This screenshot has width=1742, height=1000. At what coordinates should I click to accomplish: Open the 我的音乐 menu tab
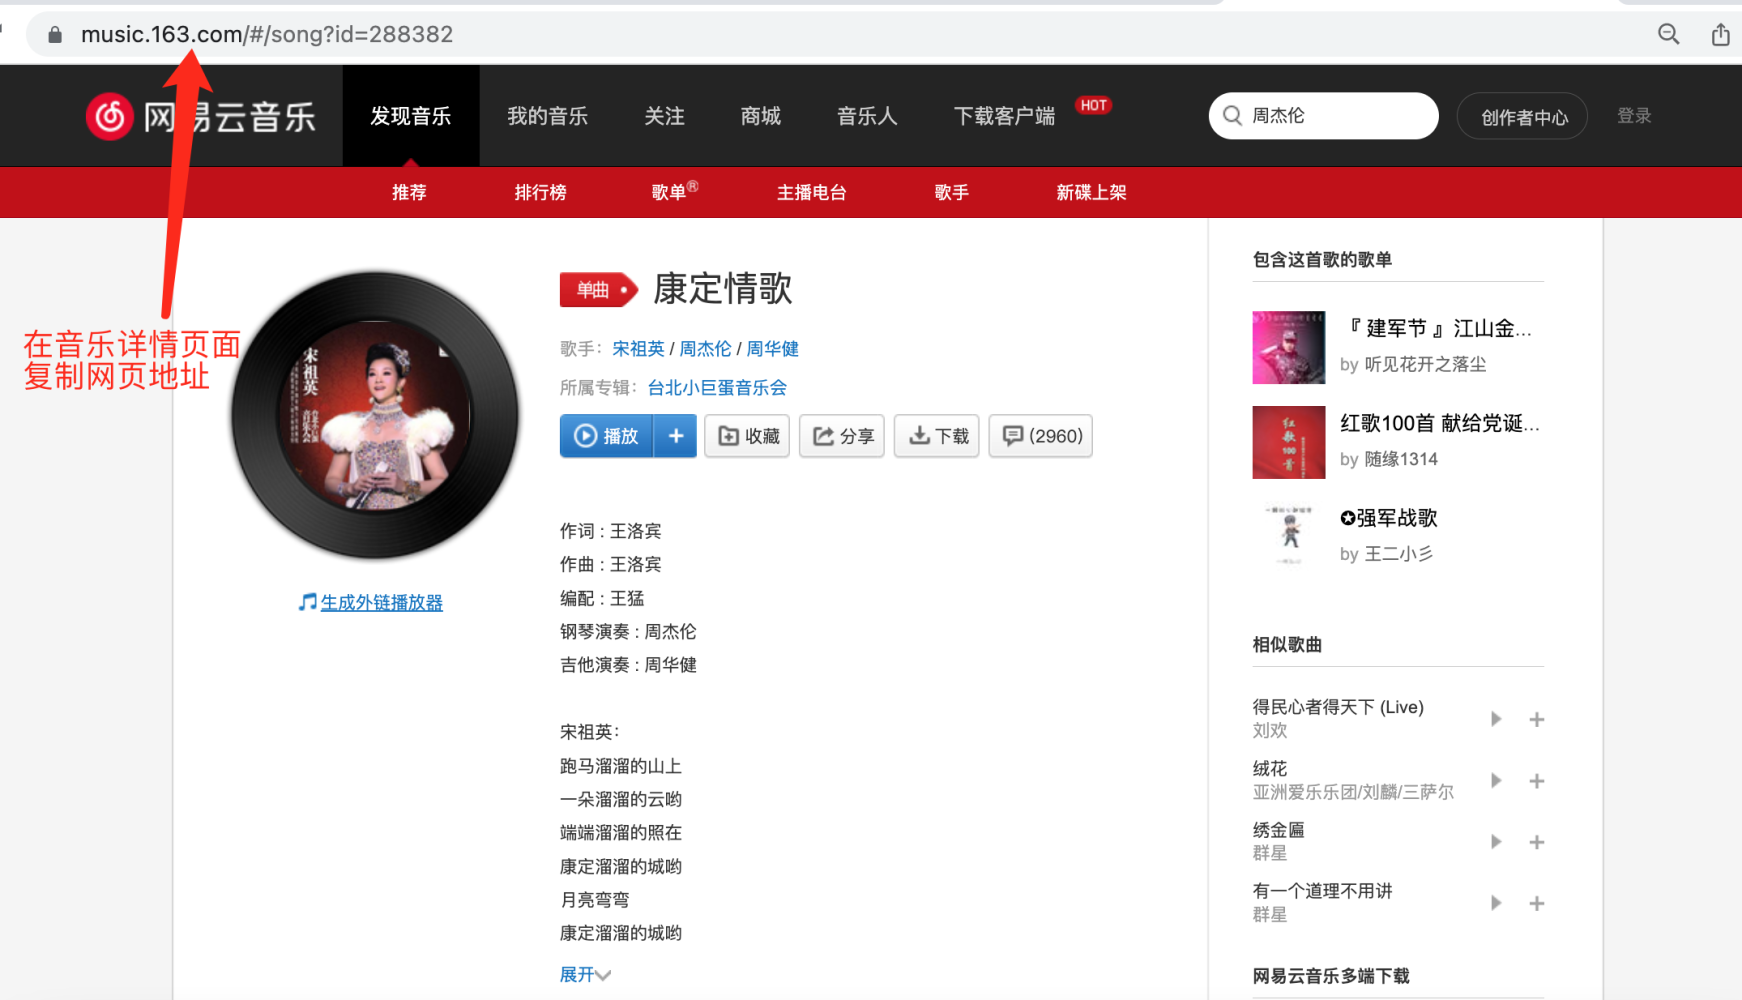tap(547, 116)
